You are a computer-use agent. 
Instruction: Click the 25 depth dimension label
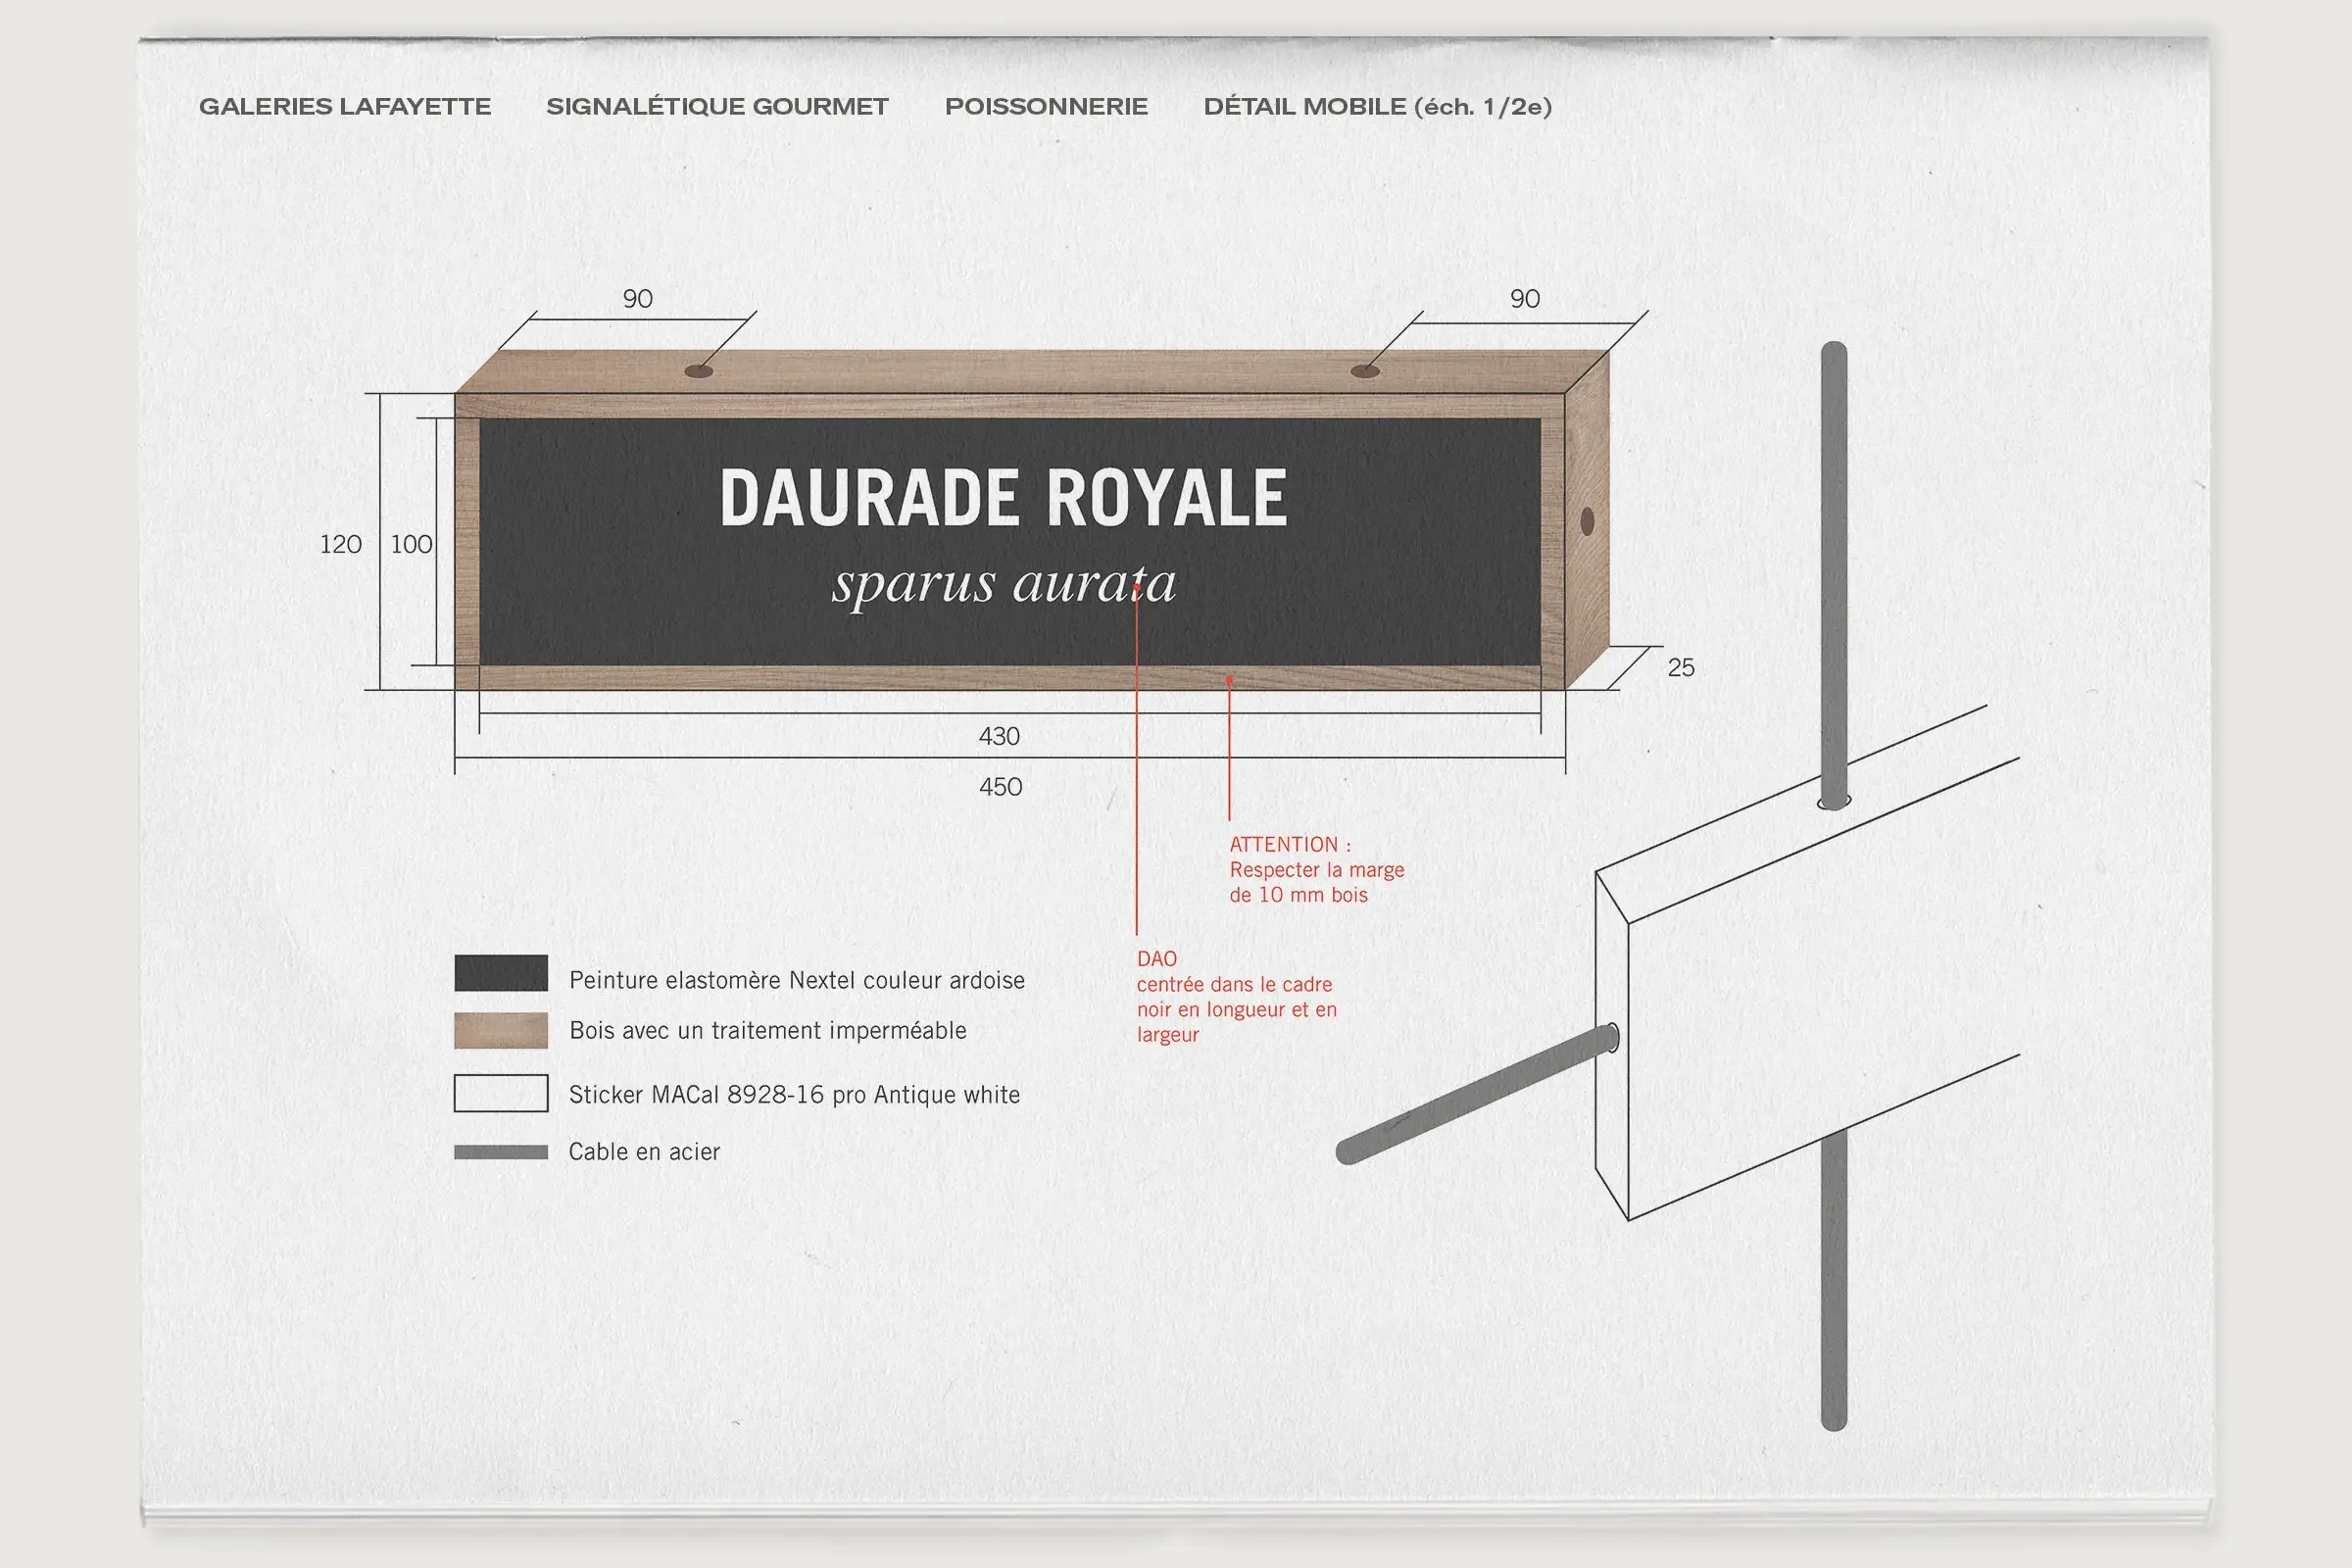[x=1681, y=668]
